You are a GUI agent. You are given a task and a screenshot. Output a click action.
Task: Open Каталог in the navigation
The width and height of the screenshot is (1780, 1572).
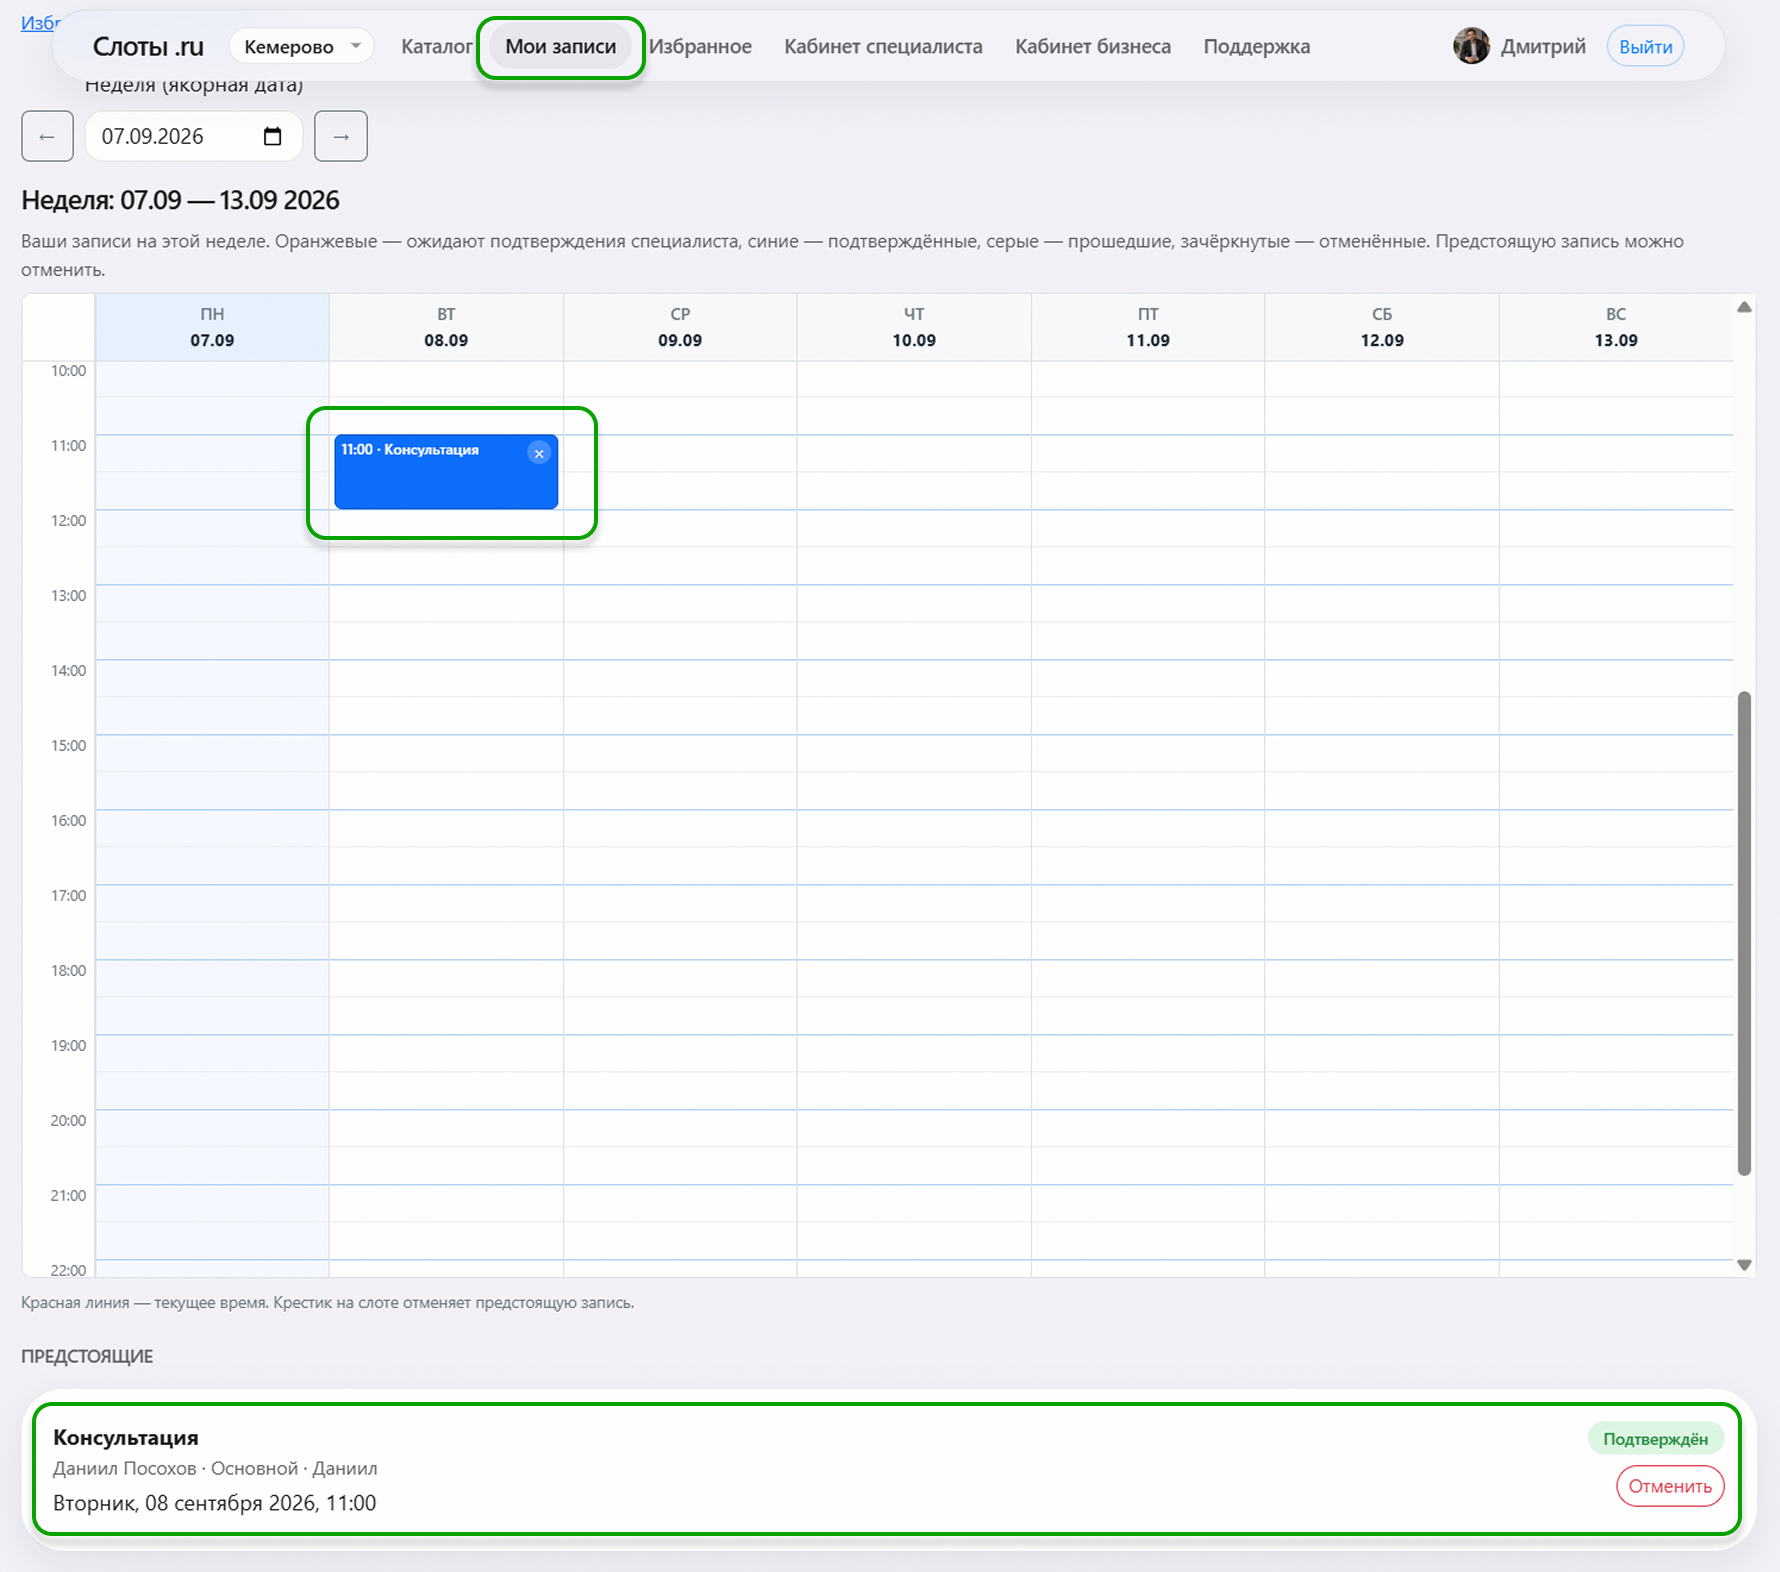click(x=436, y=46)
